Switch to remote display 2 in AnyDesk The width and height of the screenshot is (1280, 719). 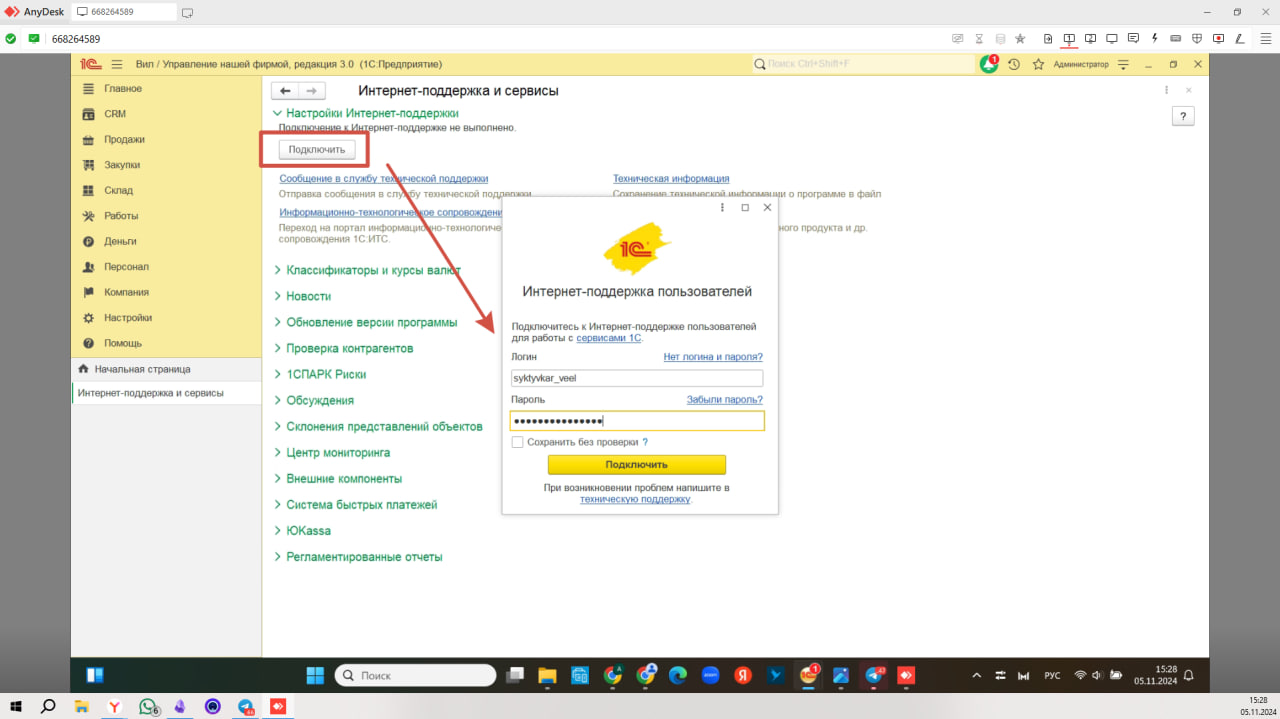[x=1090, y=38]
